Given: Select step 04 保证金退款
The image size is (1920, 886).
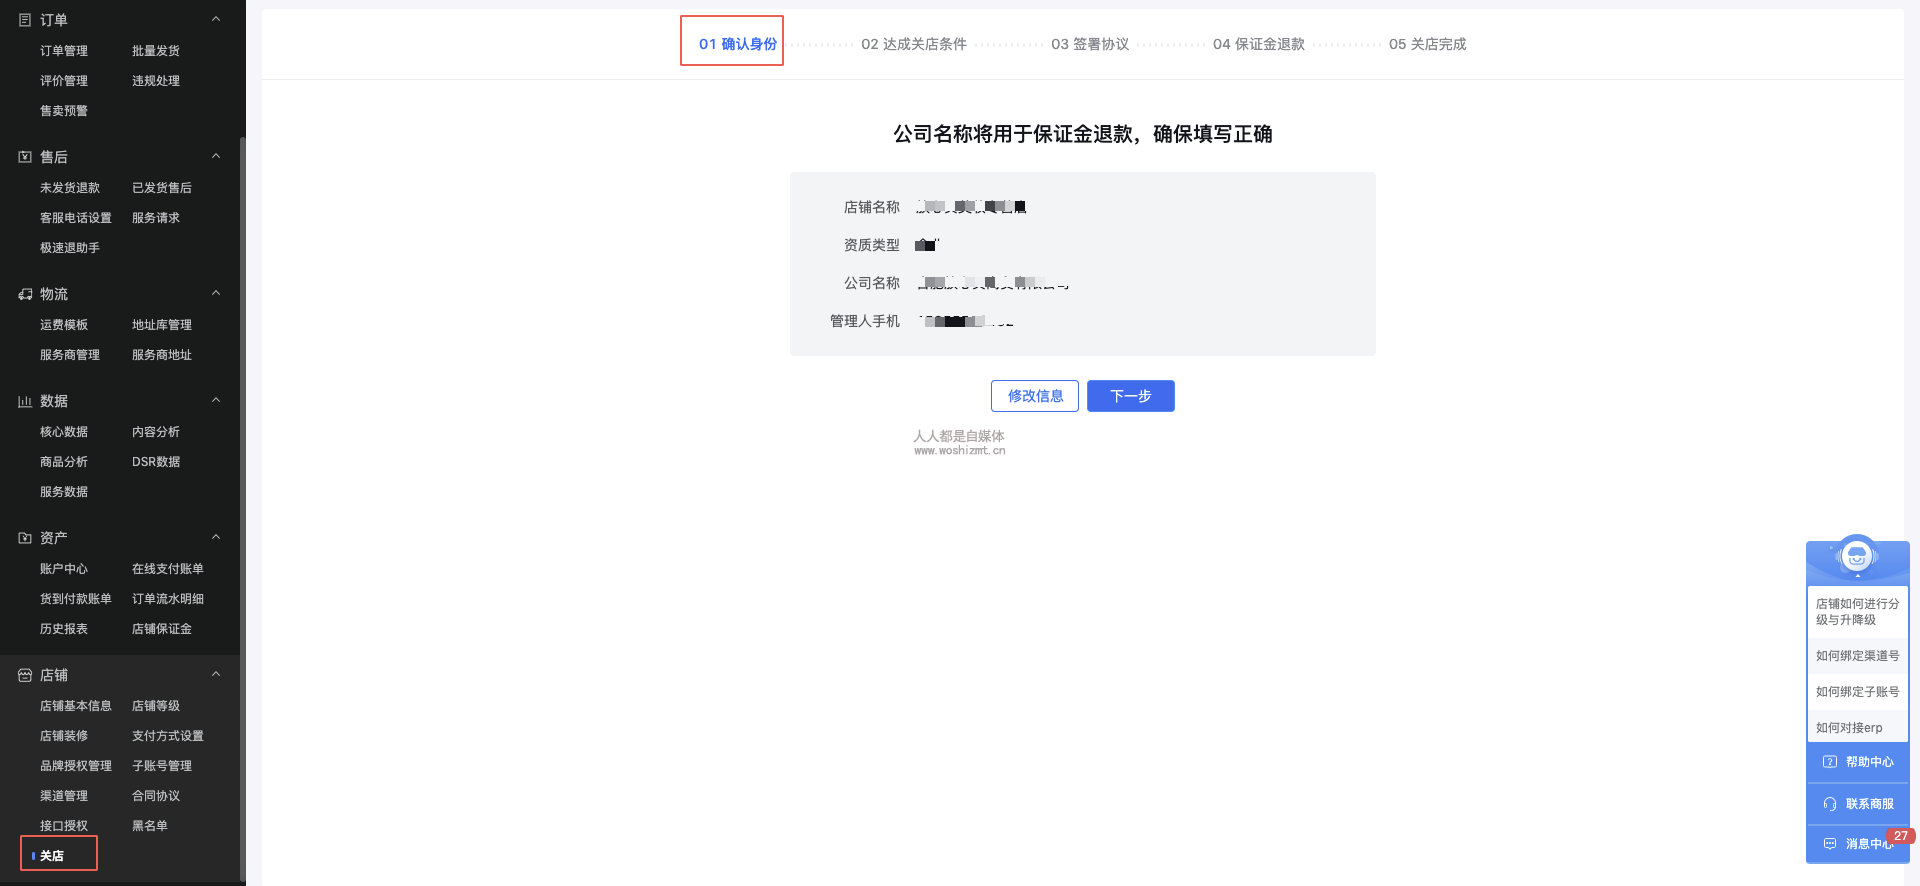Looking at the screenshot, I should (x=1259, y=44).
